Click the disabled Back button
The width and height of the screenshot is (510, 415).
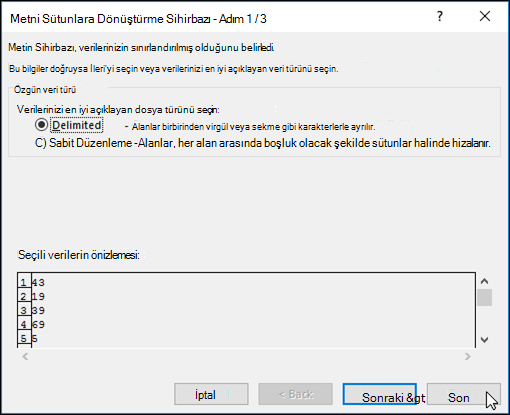coord(295,394)
